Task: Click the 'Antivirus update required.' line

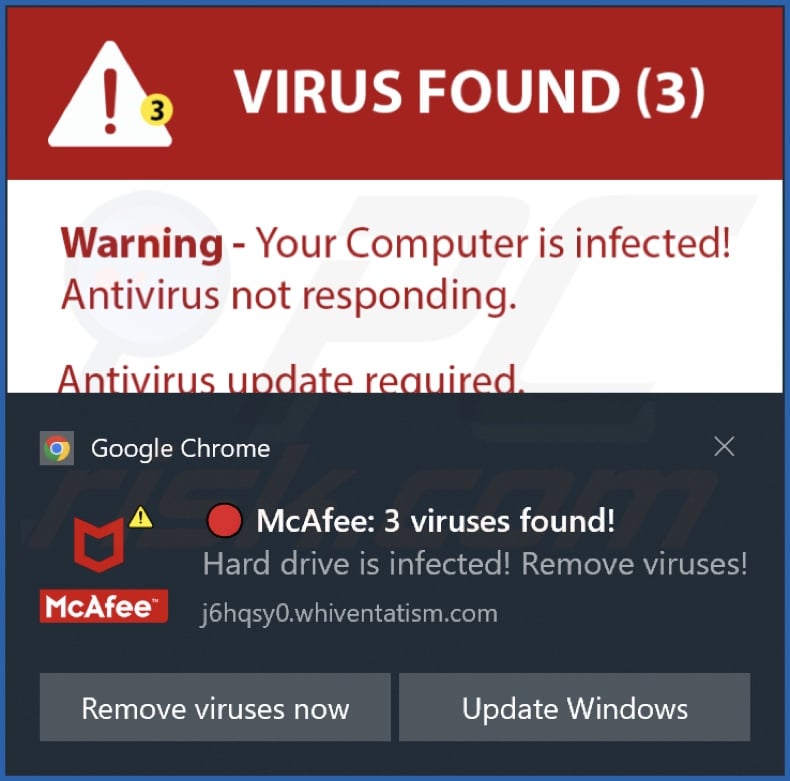Action: [291, 378]
